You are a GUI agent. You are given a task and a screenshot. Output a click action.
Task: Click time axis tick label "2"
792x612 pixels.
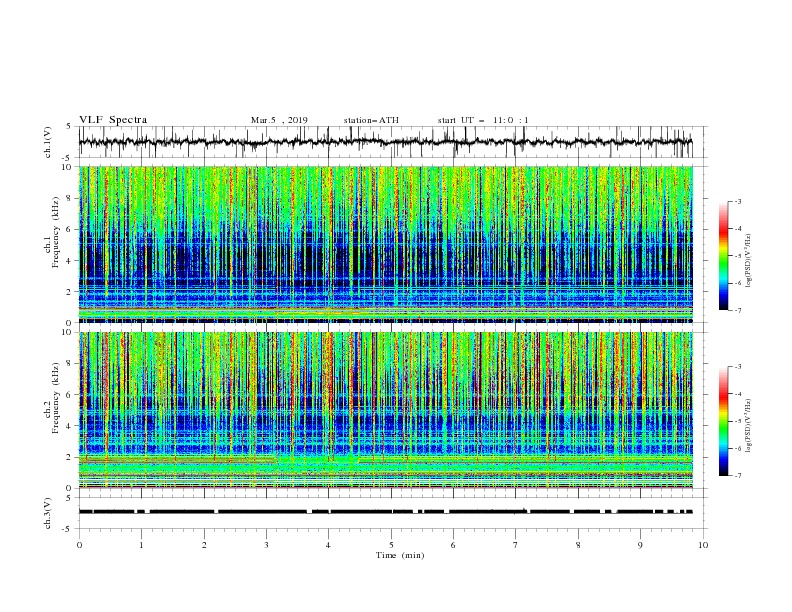204,545
